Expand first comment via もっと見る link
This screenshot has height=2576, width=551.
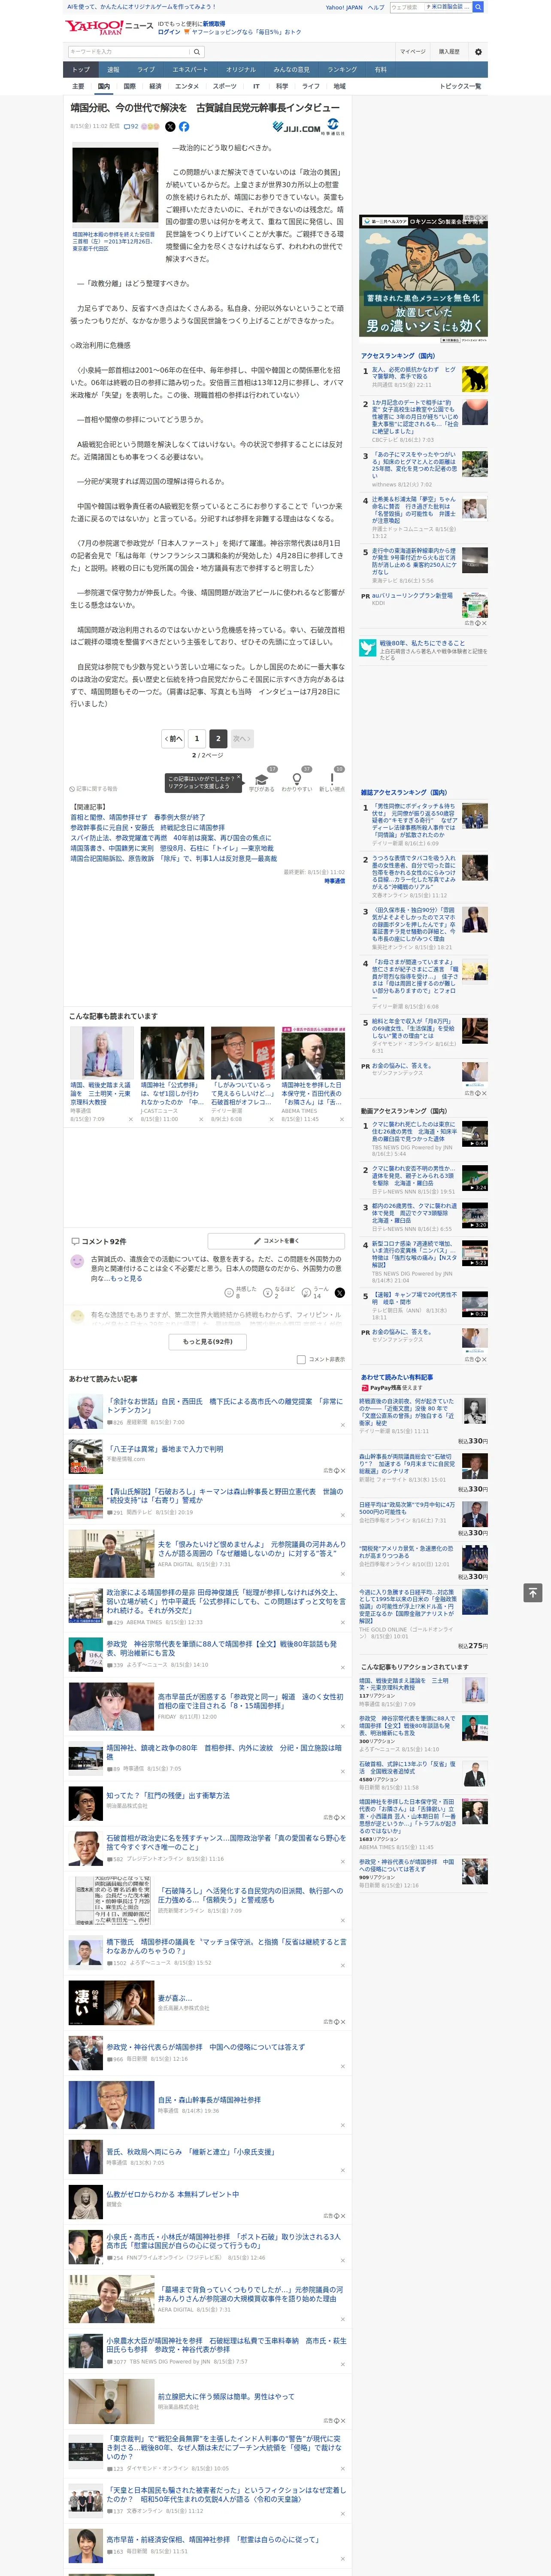[126, 1278]
